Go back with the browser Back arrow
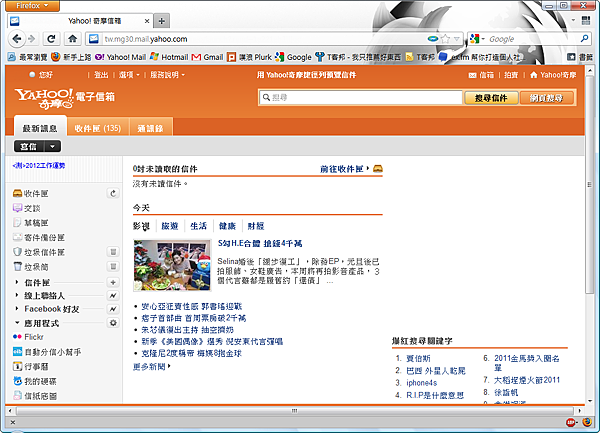This screenshot has height=433, width=600. tap(16, 39)
